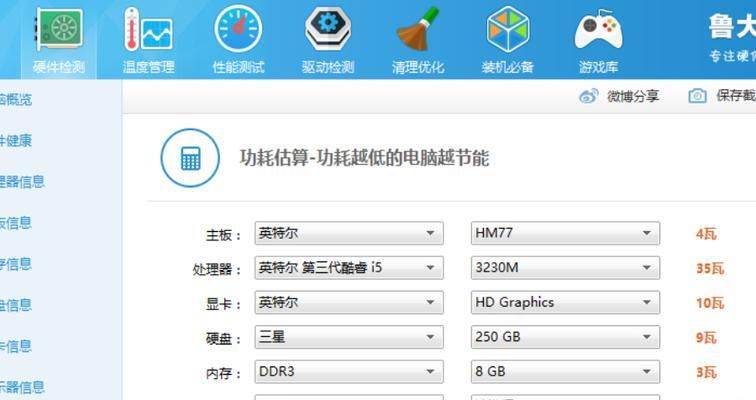Expand the 主板 brand dropdown 英特尔
The width and height of the screenshot is (756, 400).
349,233
